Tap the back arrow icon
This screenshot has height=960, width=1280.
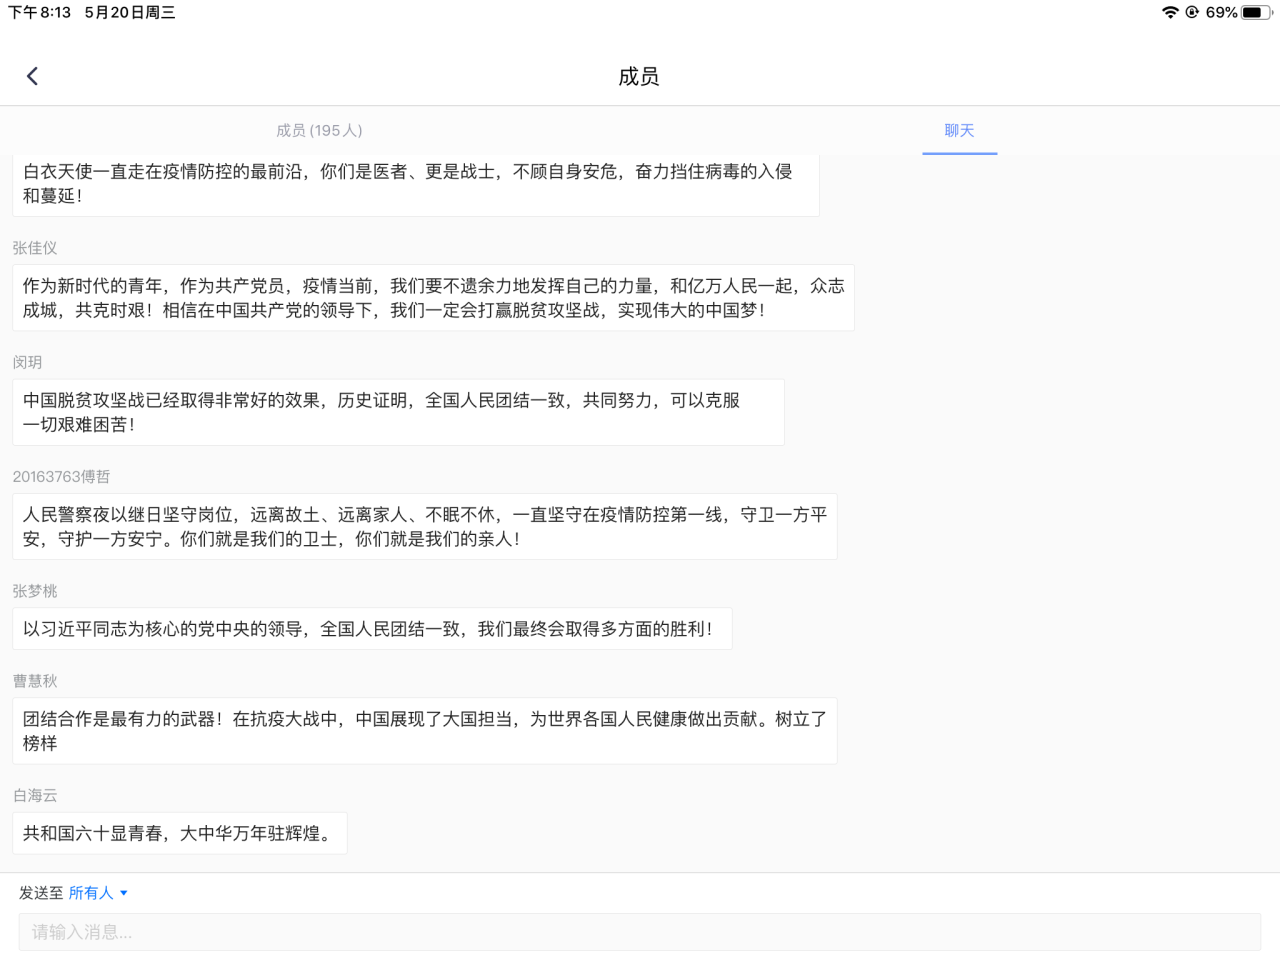(x=32, y=76)
